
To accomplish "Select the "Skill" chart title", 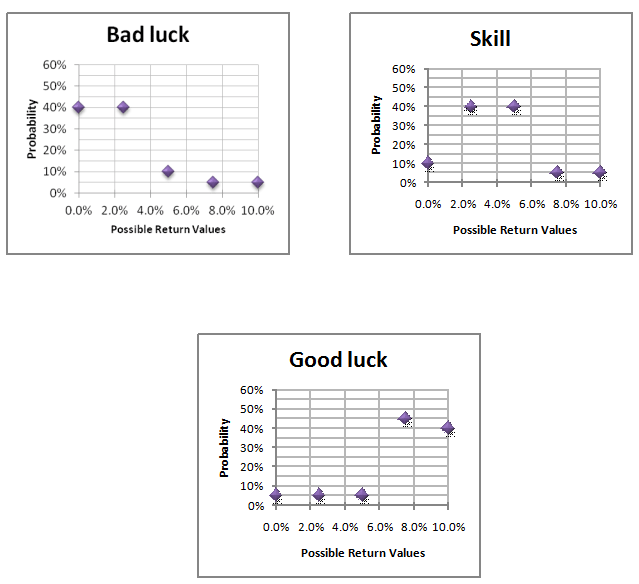I will coord(490,39).
